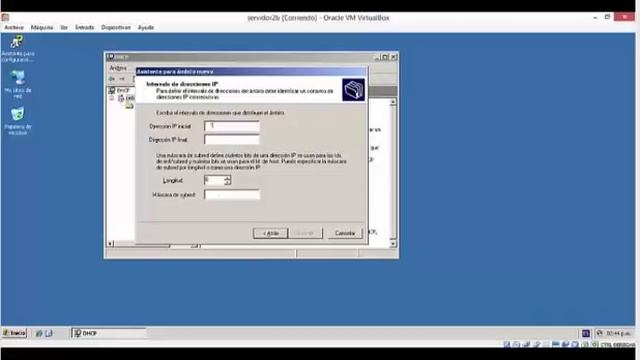Select the Mis sitios de red desktop icon
Viewport: 640px width, 360px height.
(18, 84)
